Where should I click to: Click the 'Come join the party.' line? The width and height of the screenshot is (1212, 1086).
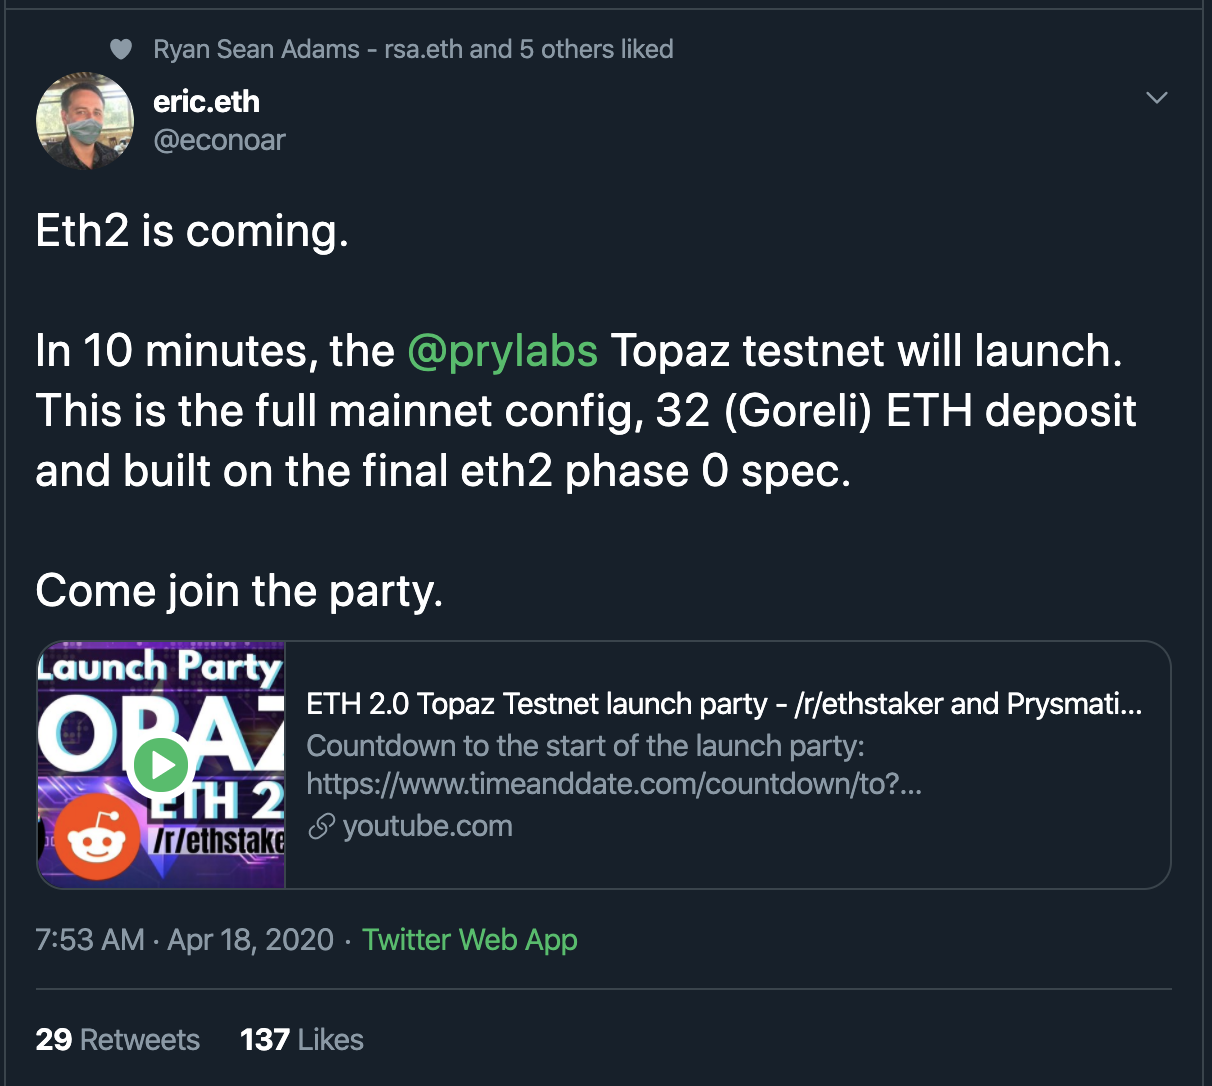point(239,591)
